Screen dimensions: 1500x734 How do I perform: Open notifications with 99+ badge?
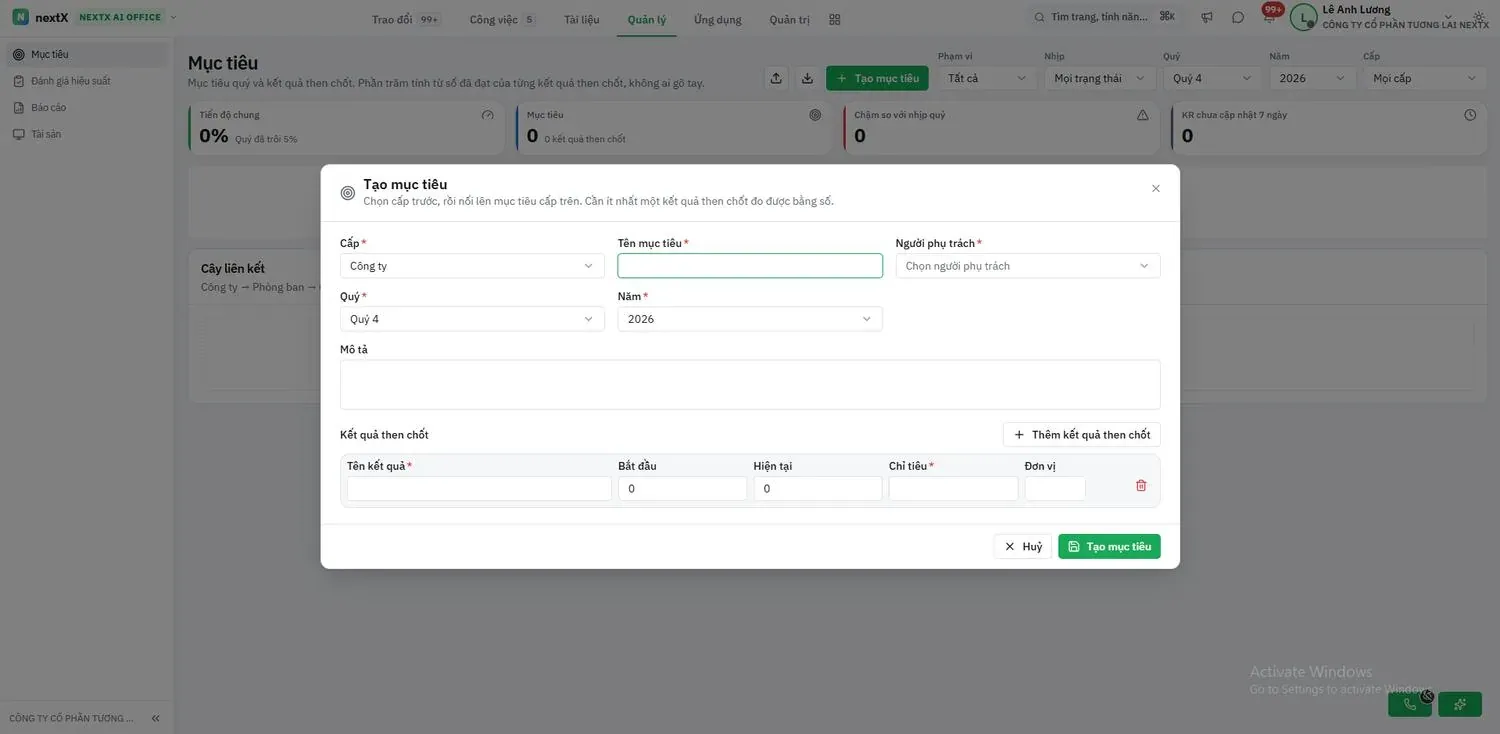click(x=1270, y=14)
